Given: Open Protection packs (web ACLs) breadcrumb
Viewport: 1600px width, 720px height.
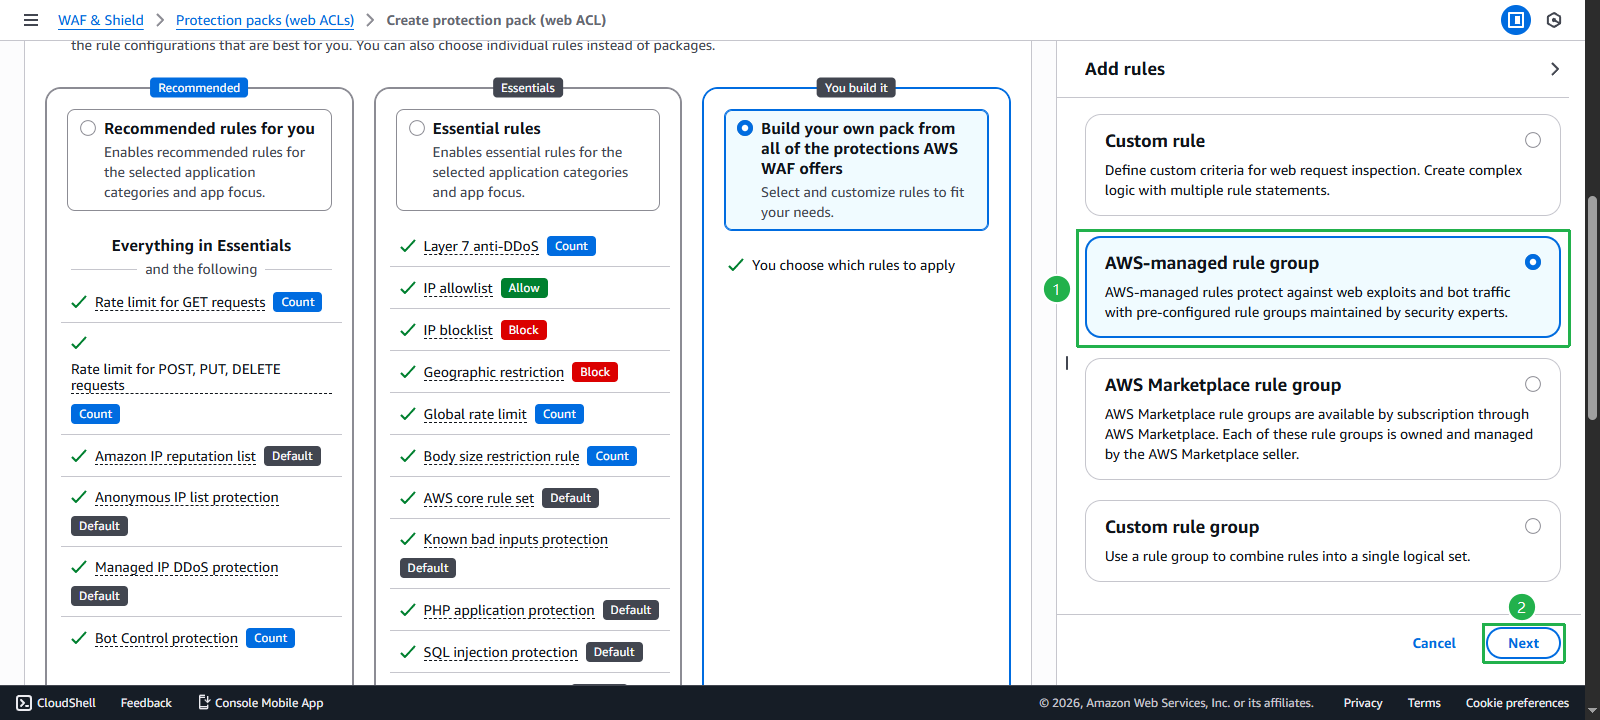Looking at the screenshot, I should [265, 20].
